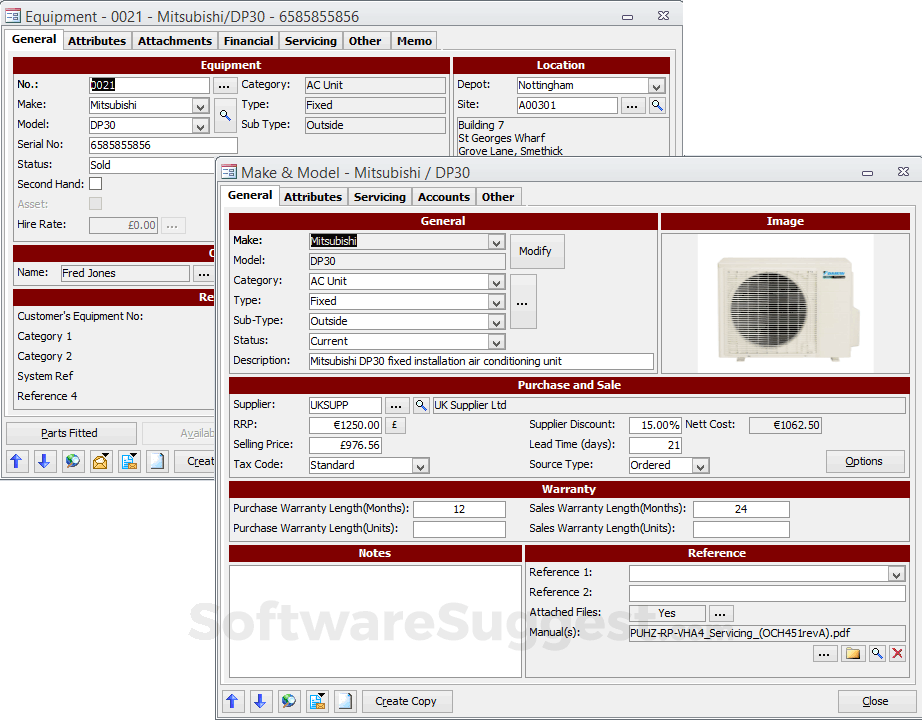Expand the Depot dropdown showing Nottingham
Screen dimensions: 922x720
(x=656, y=86)
